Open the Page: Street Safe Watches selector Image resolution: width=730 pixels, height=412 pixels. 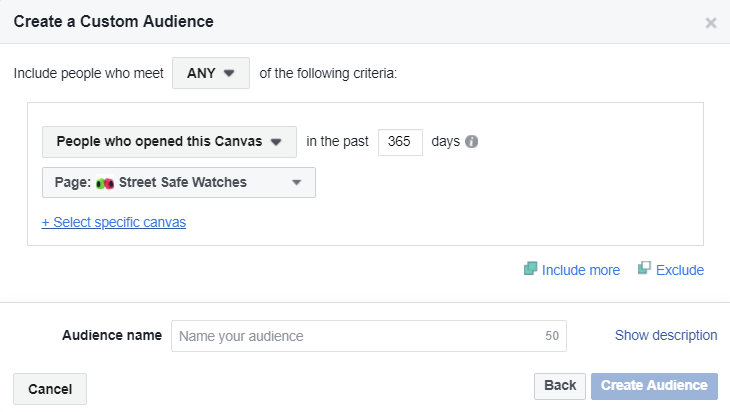tap(178, 183)
